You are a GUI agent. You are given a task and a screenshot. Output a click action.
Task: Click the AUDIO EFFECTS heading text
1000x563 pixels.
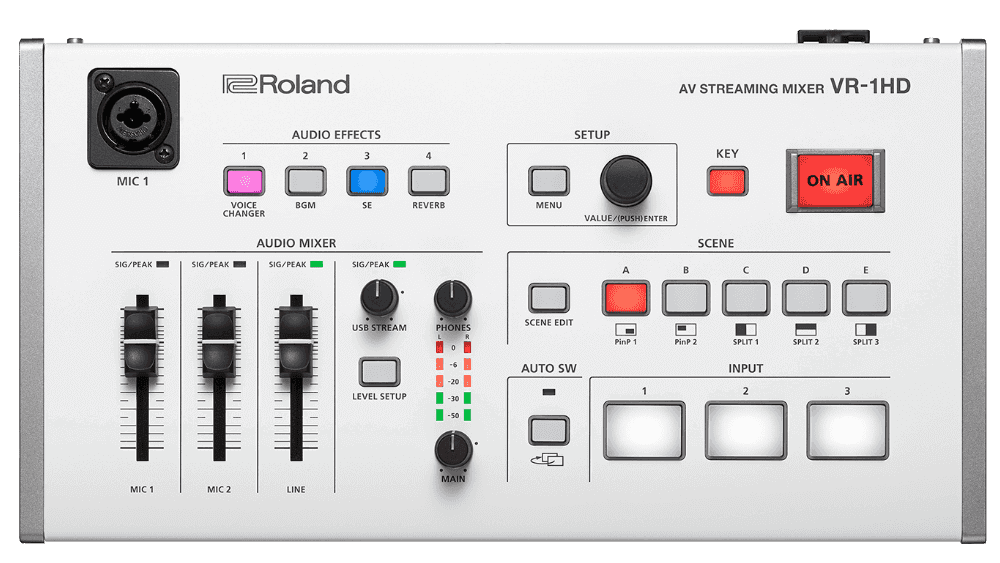click(x=336, y=135)
